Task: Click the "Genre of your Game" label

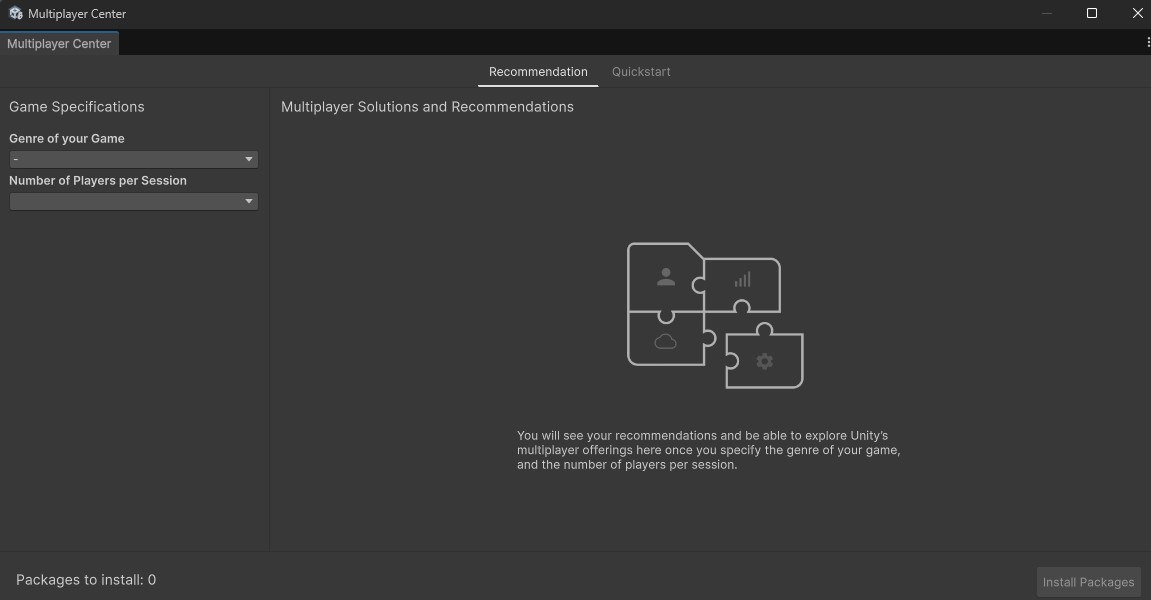Action: click(x=67, y=139)
